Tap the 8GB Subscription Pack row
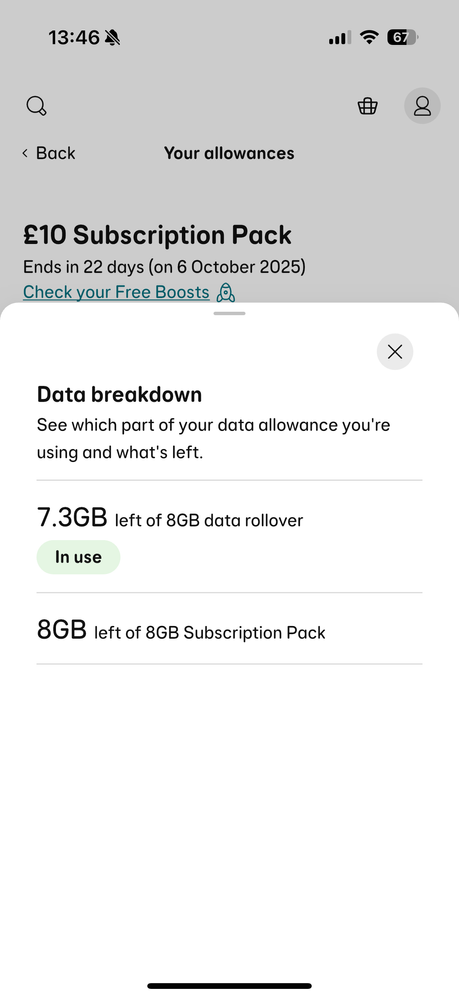 [x=229, y=629]
